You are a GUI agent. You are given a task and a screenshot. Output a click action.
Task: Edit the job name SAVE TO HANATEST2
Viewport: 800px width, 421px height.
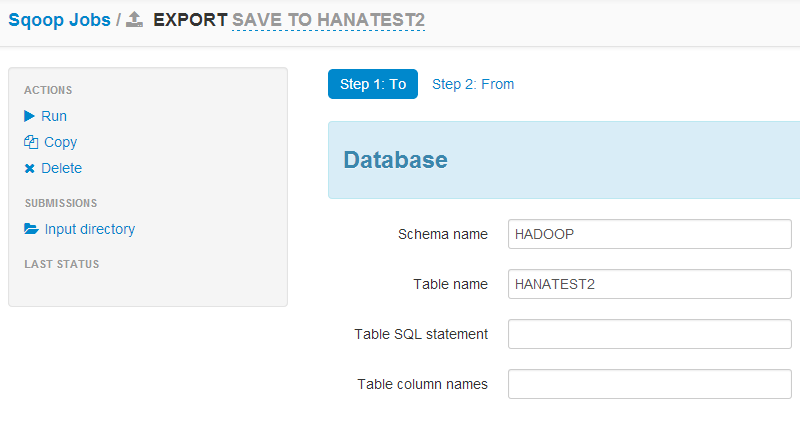click(x=328, y=20)
